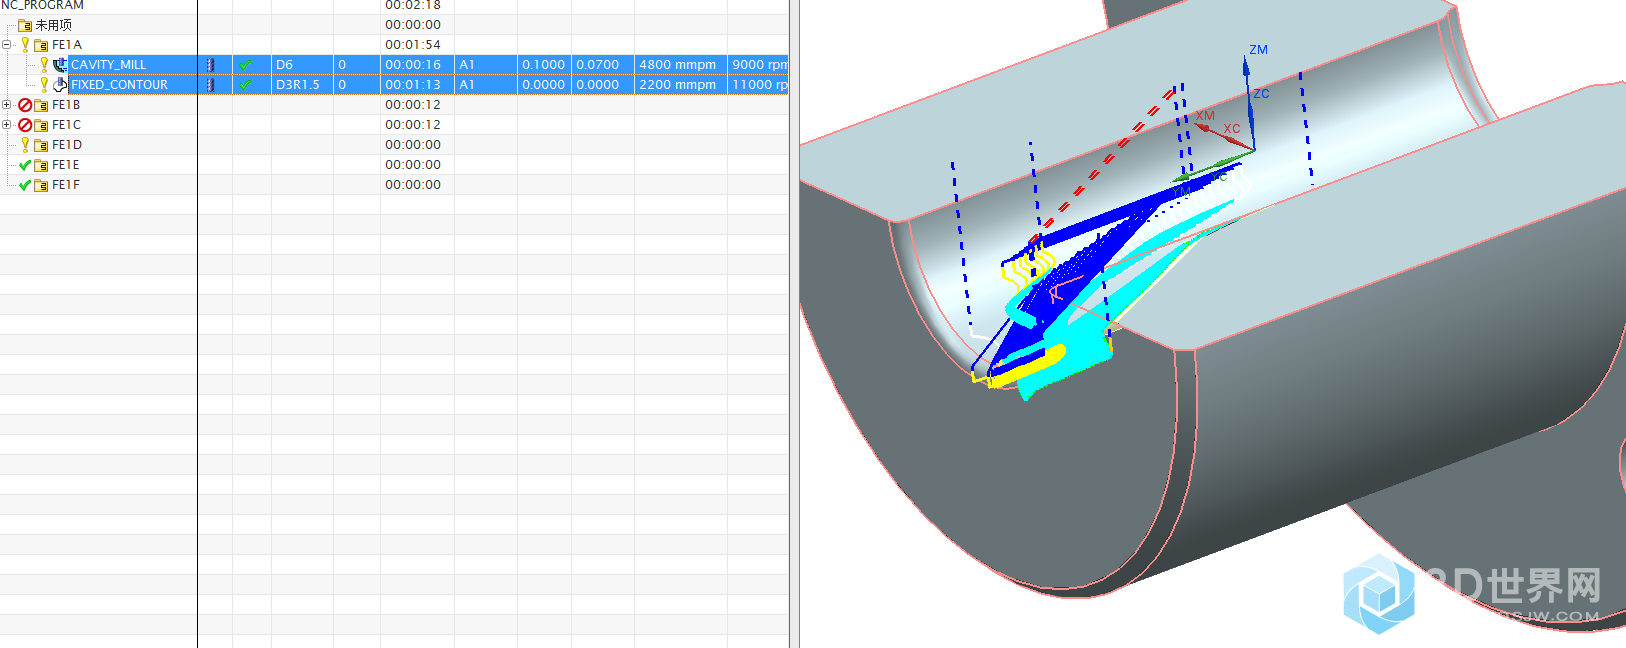Select the FE1C program group label
This screenshot has height=648, width=1626.
[x=66, y=125]
